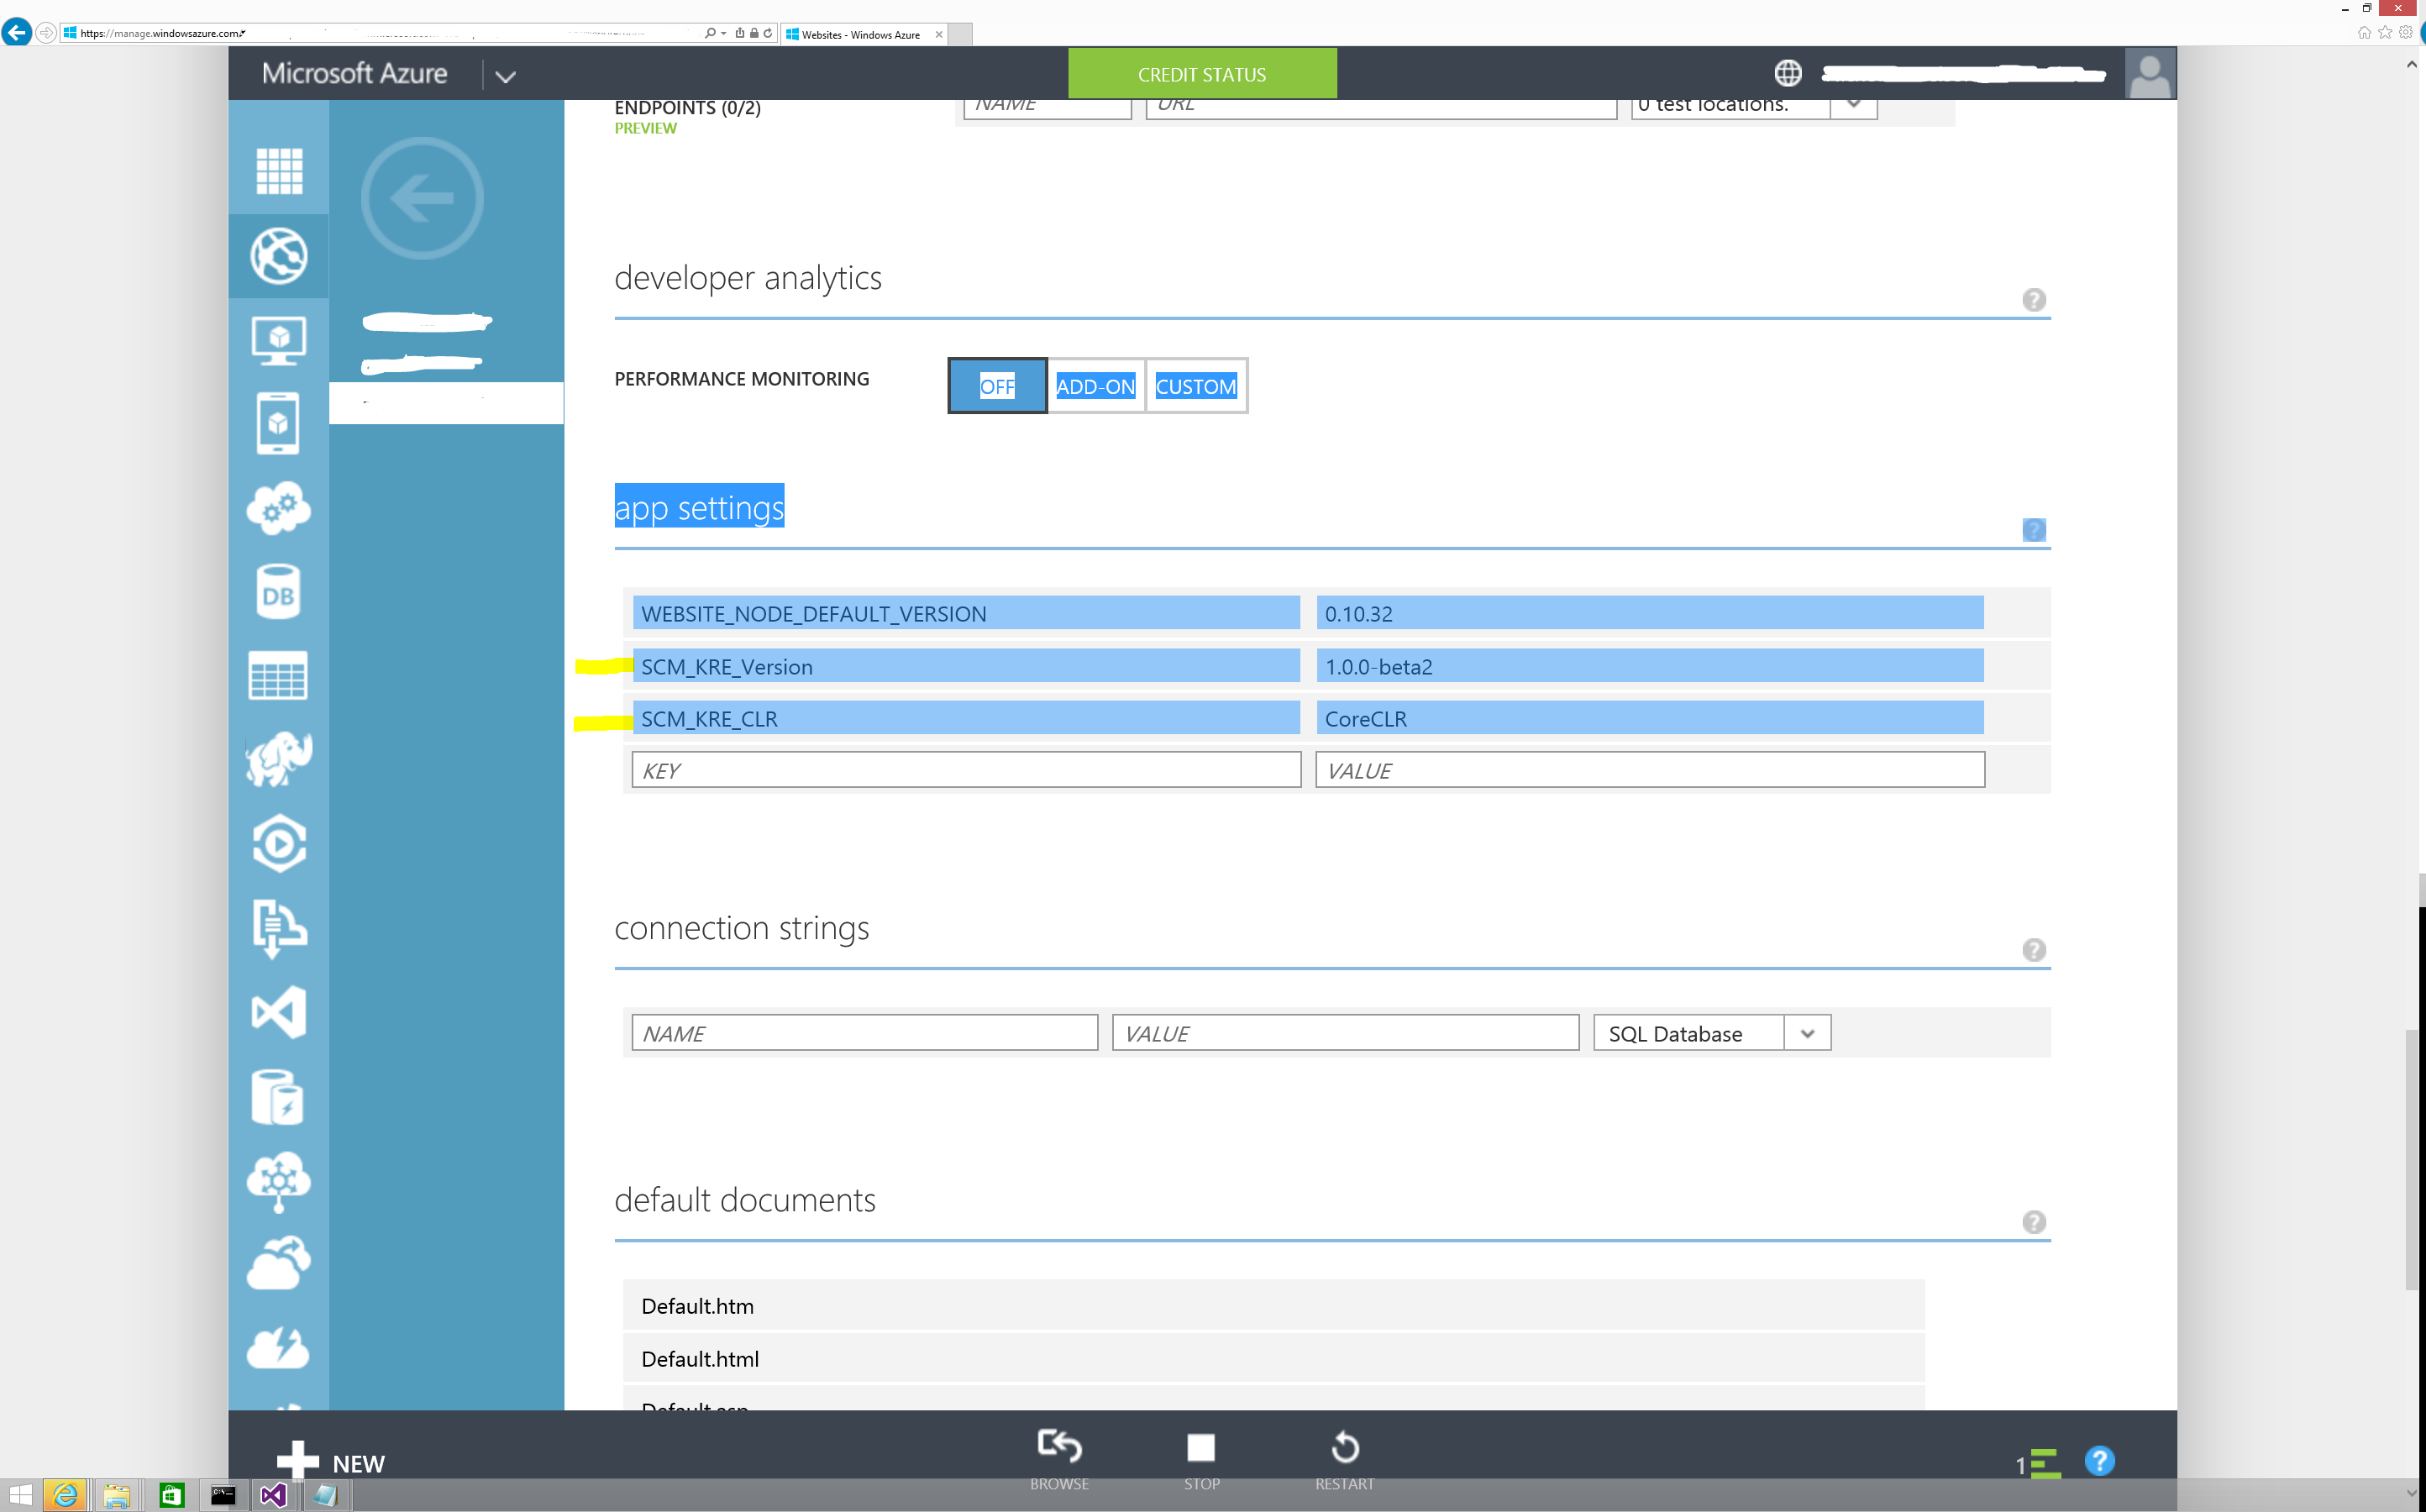Show help for developer analytics section

coord(2034,300)
